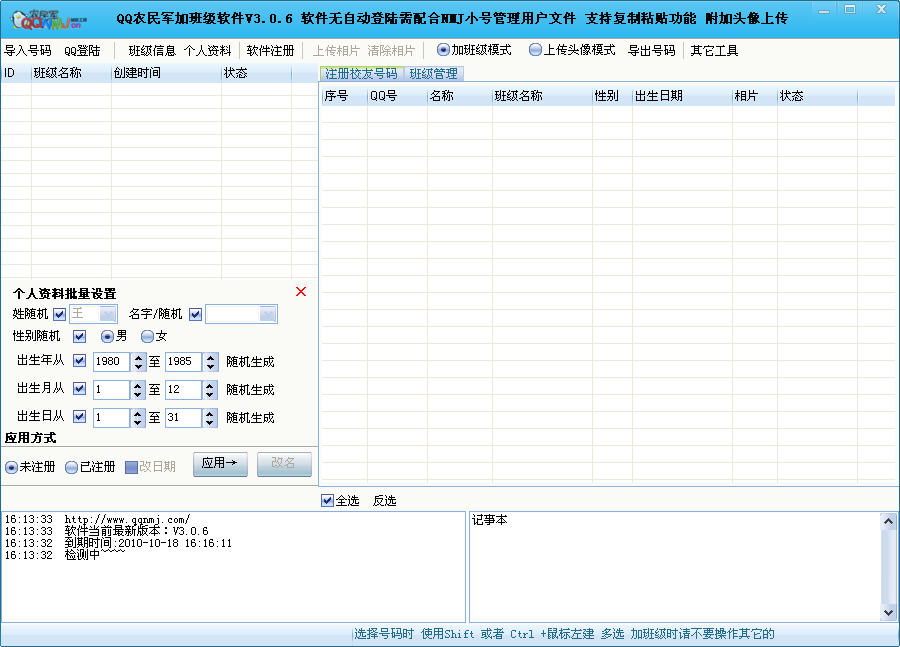Click 出生日期 column header

pos(682,96)
